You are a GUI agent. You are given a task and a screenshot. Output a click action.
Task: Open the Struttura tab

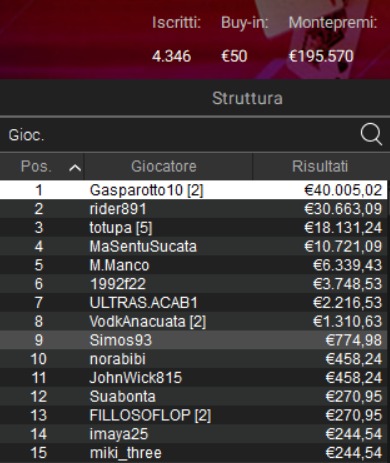coord(247,98)
